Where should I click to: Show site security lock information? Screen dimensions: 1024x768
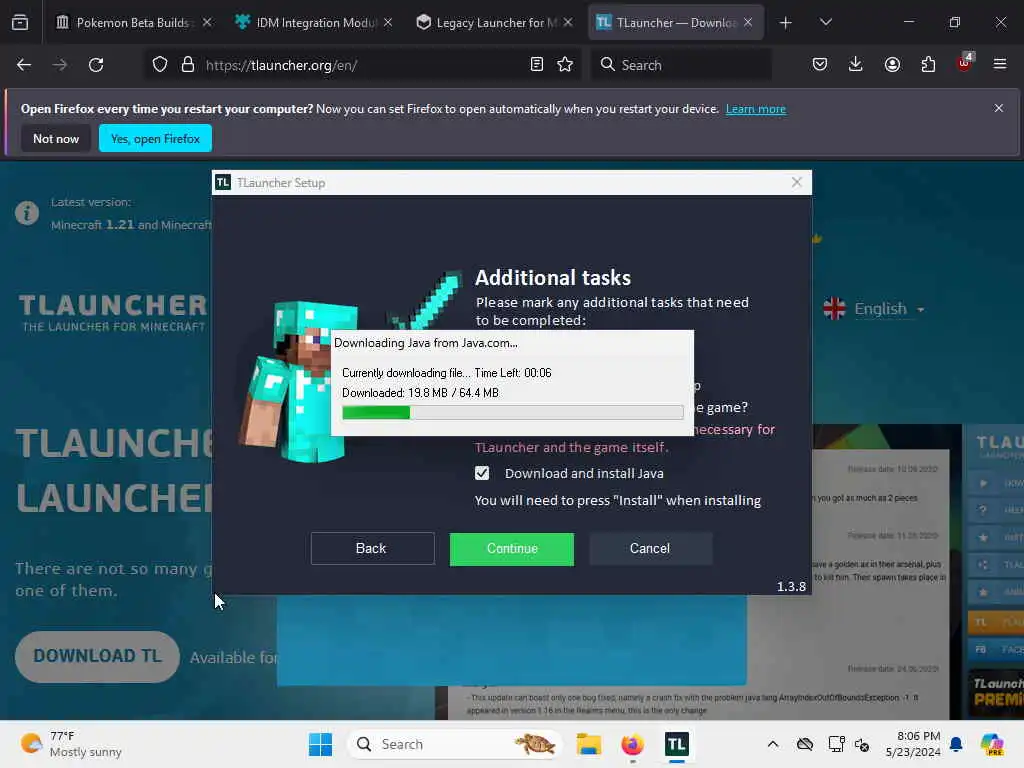click(188, 65)
